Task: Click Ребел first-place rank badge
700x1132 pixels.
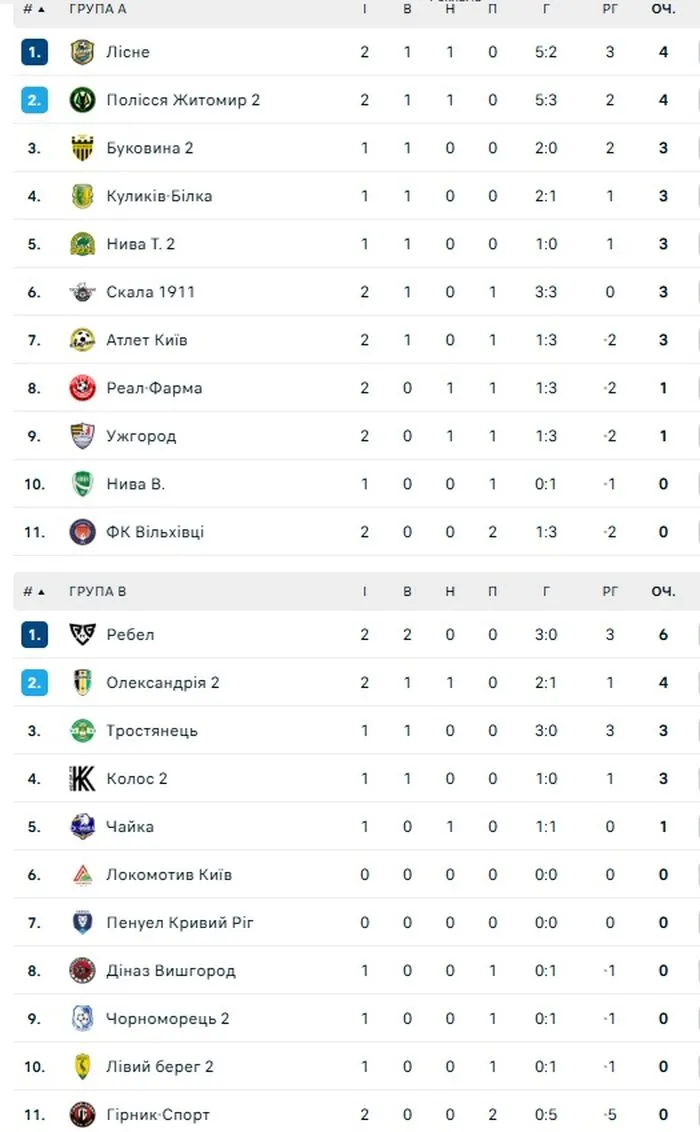Action: pos(34,635)
